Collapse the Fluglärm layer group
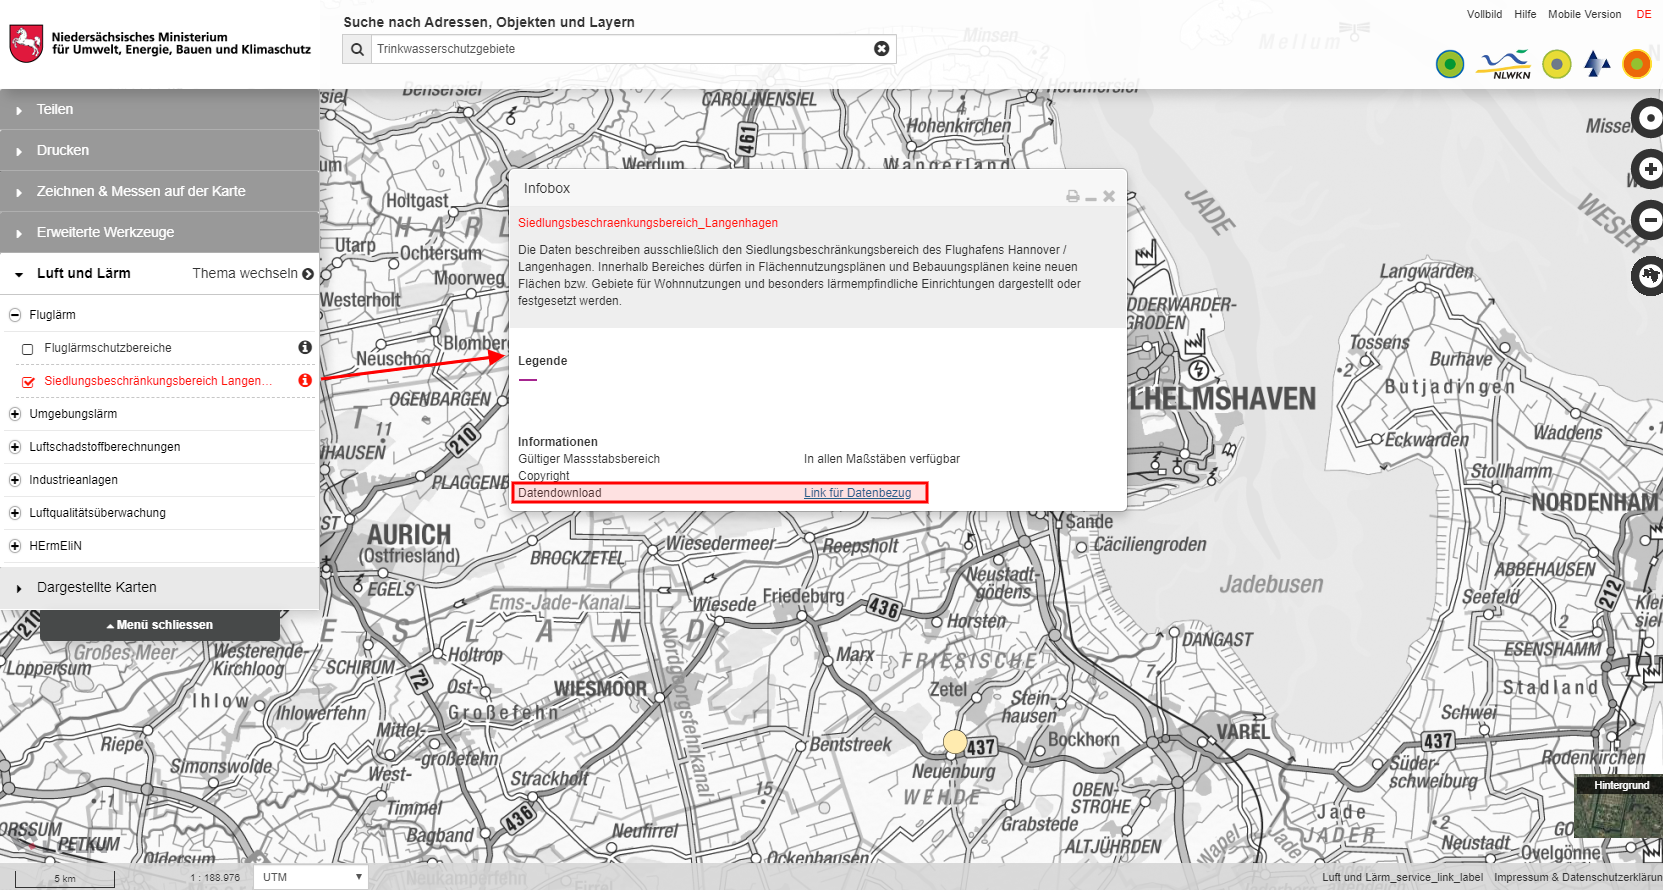 pyautogui.click(x=15, y=315)
